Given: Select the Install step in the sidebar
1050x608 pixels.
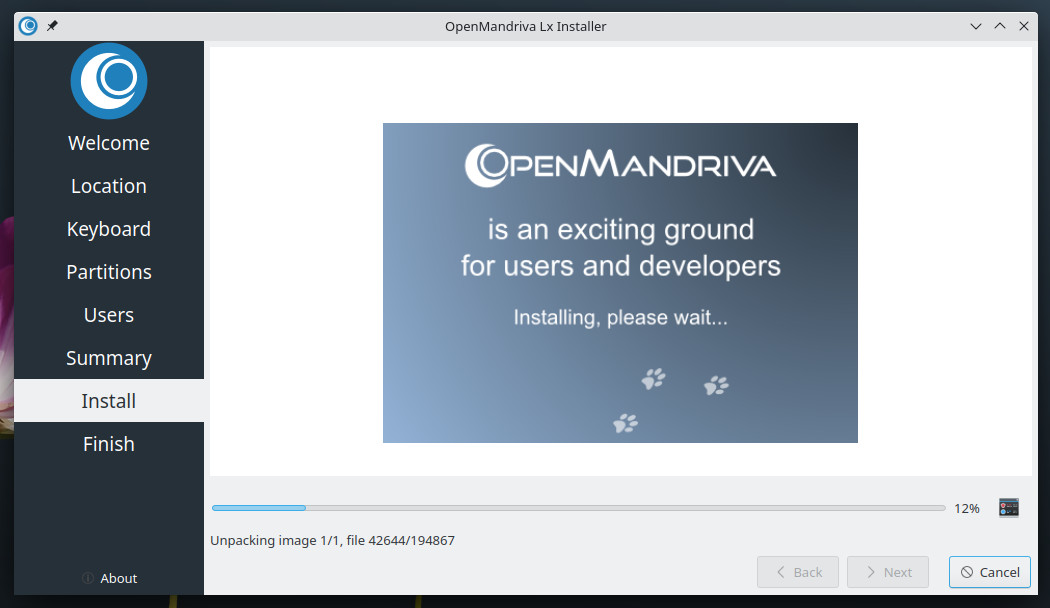Looking at the screenshot, I should click(109, 400).
